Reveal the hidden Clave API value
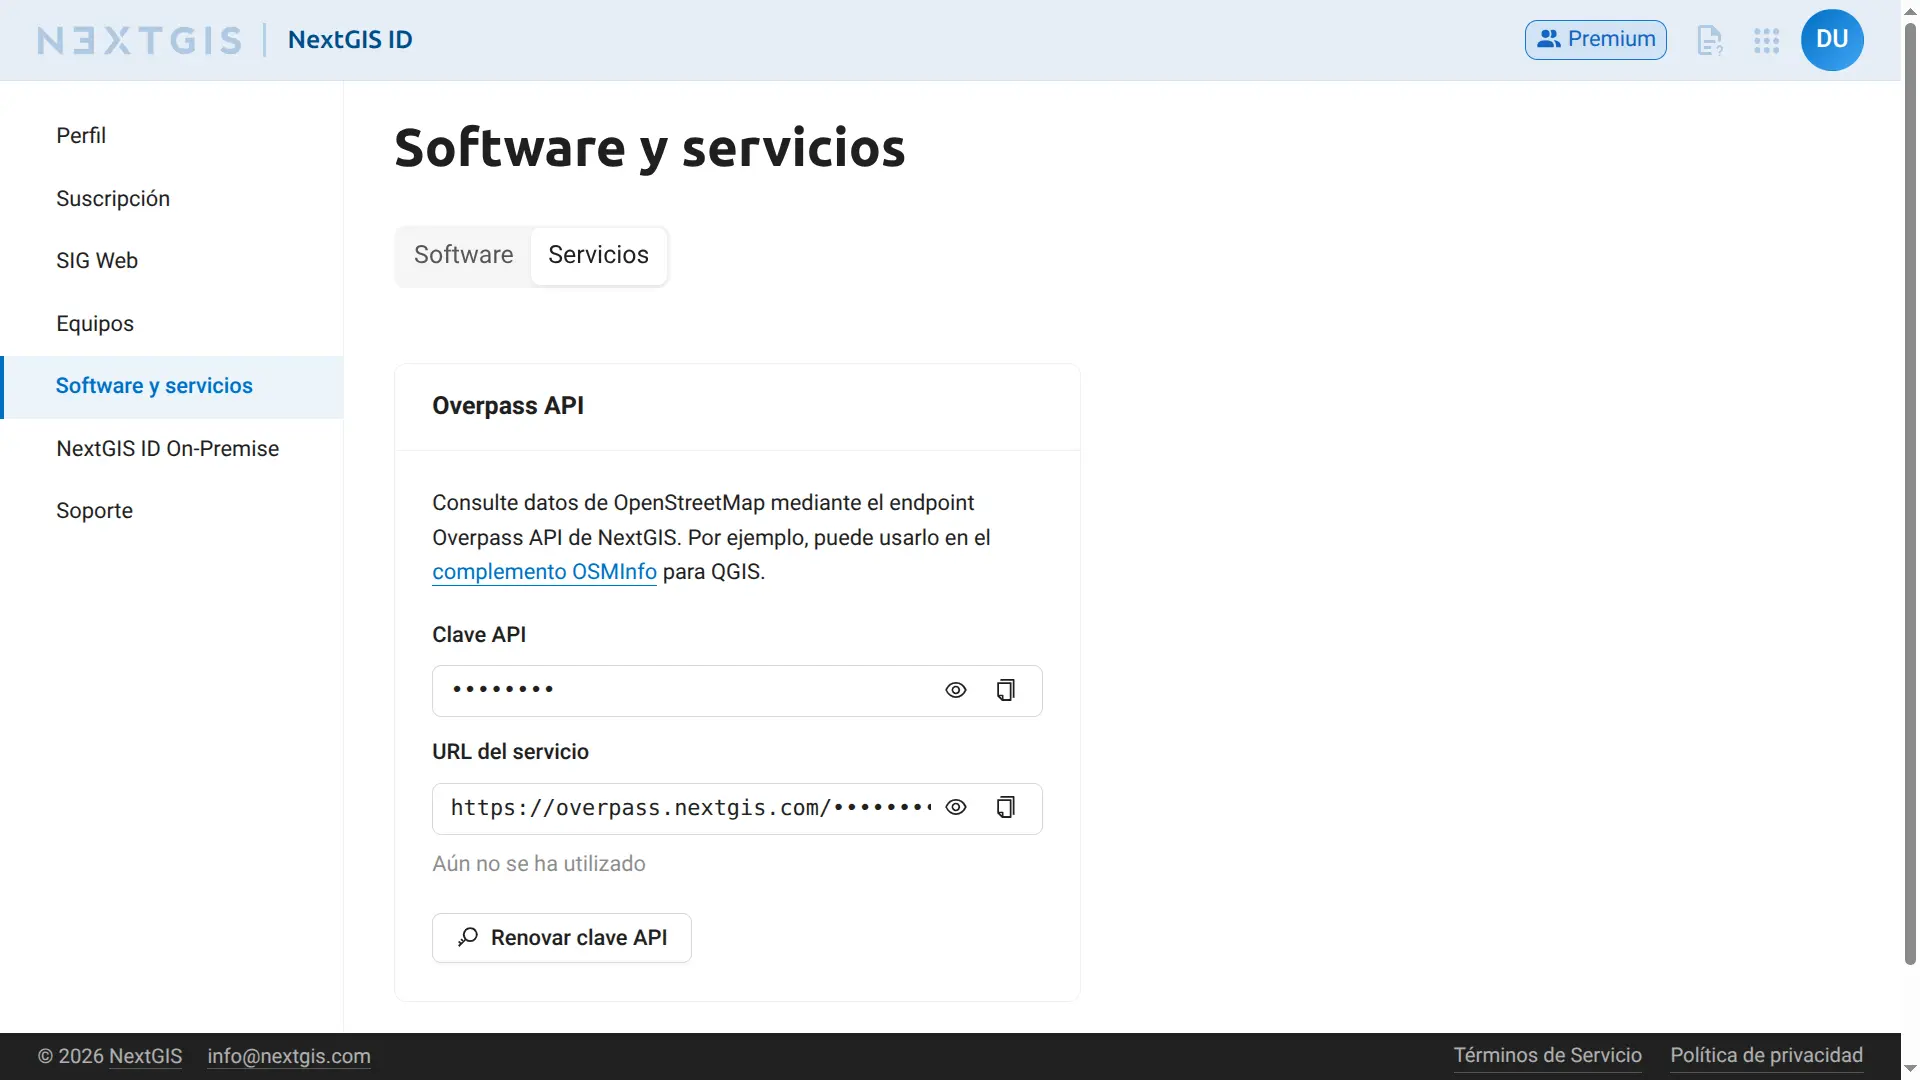Image resolution: width=1920 pixels, height=1080 pixels. 956,690
